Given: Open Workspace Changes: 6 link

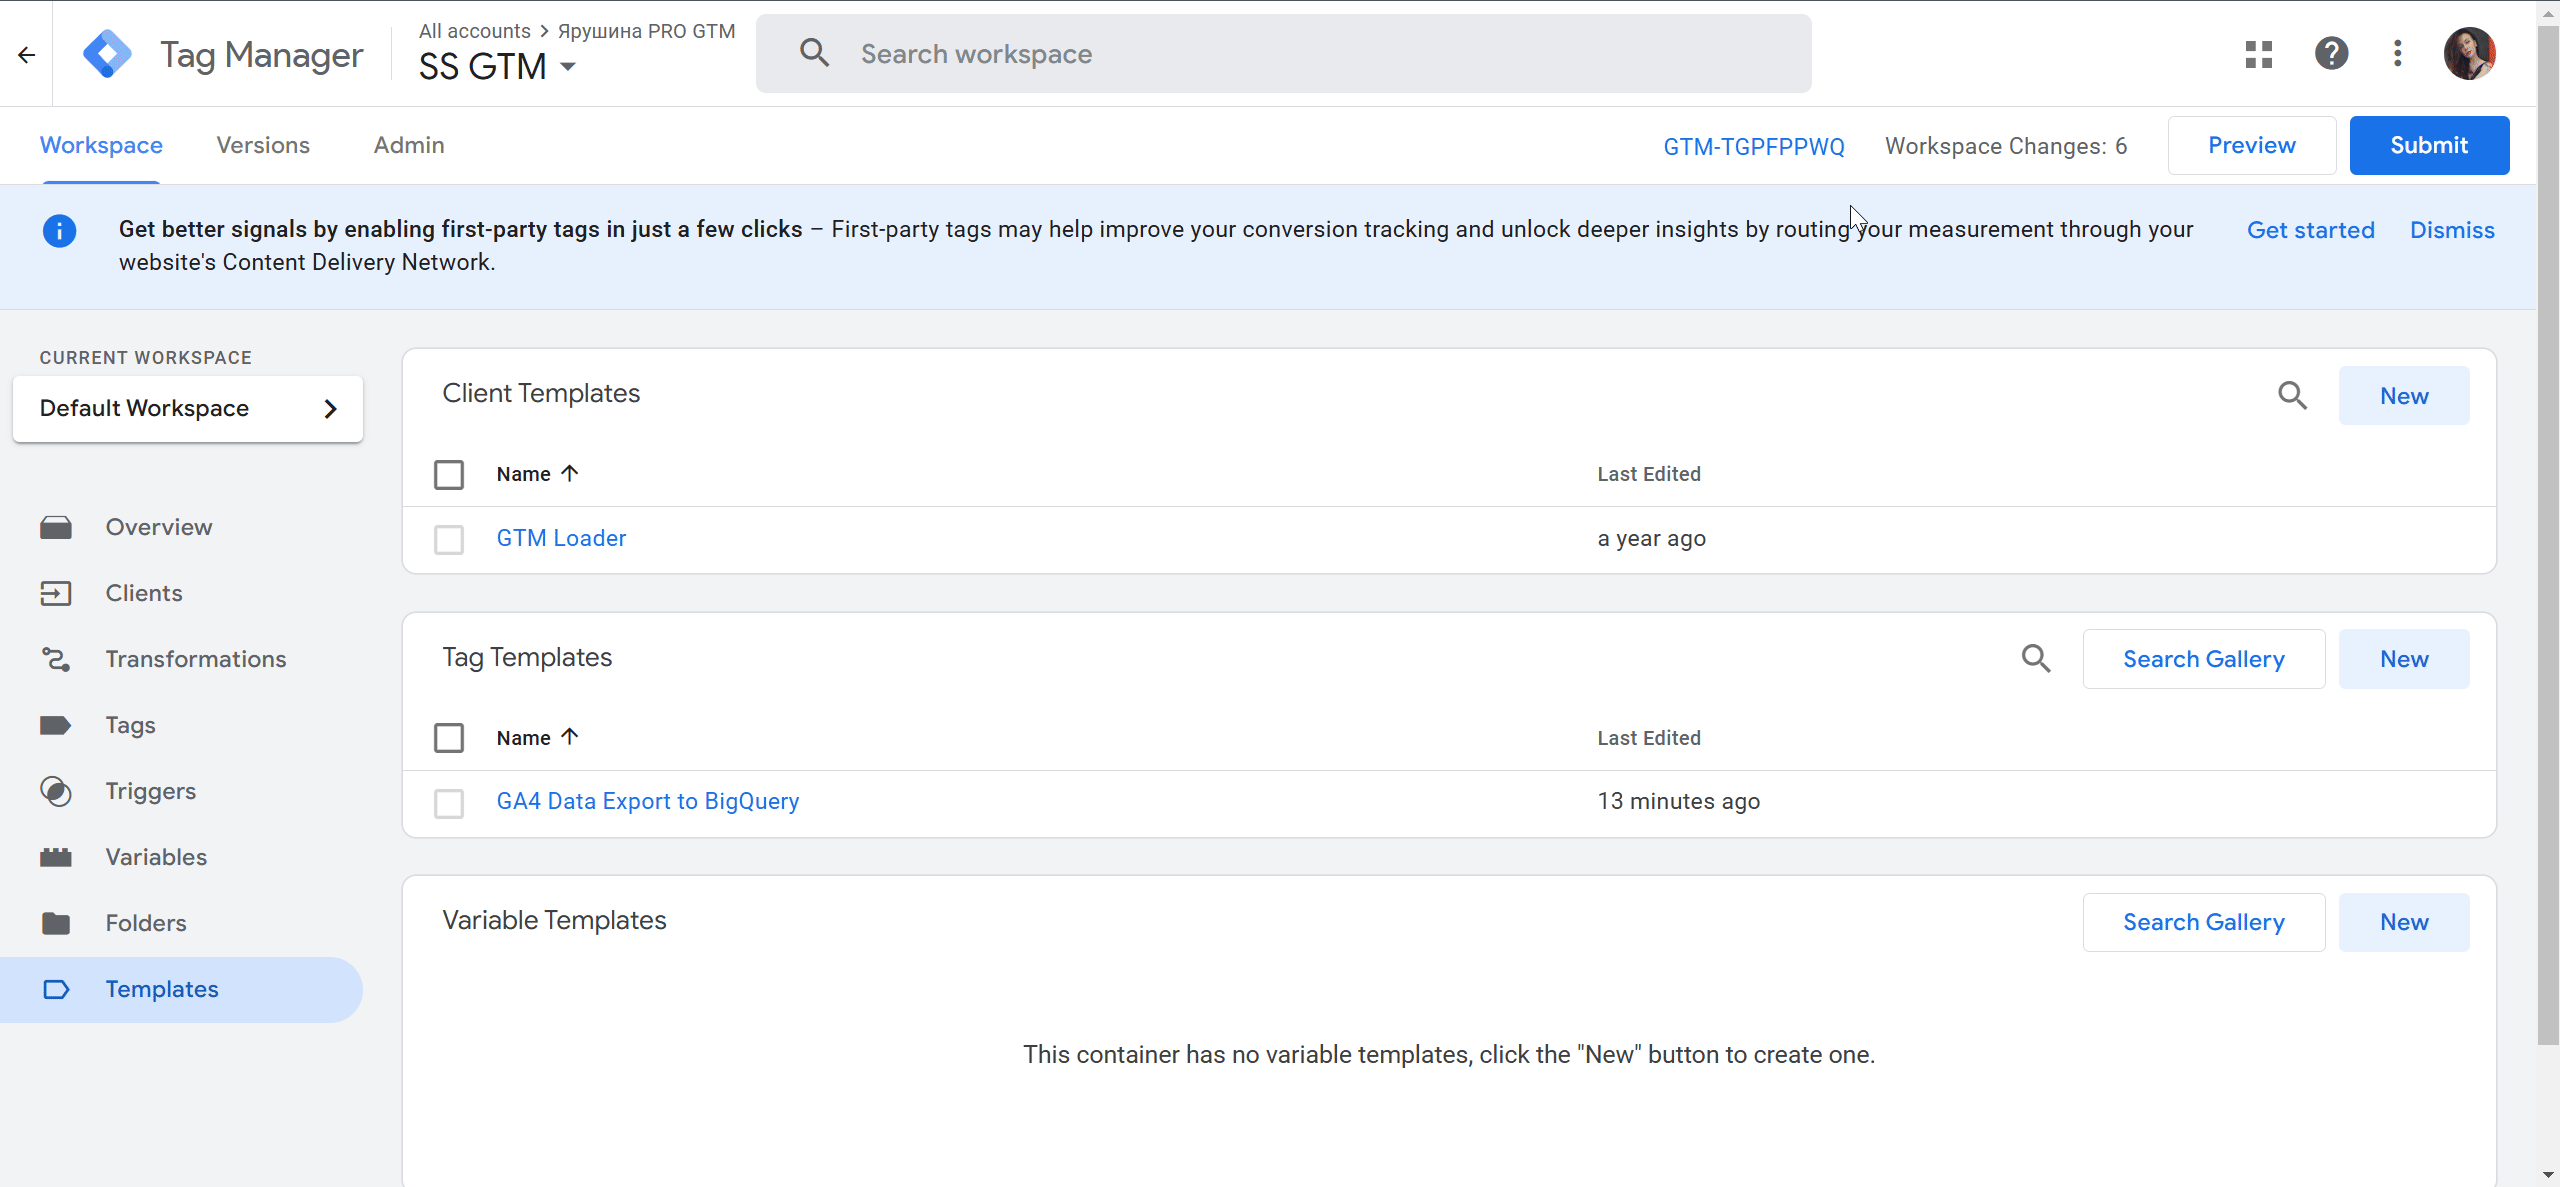Looking at the screenshot, I should (x=2006, y=146).
